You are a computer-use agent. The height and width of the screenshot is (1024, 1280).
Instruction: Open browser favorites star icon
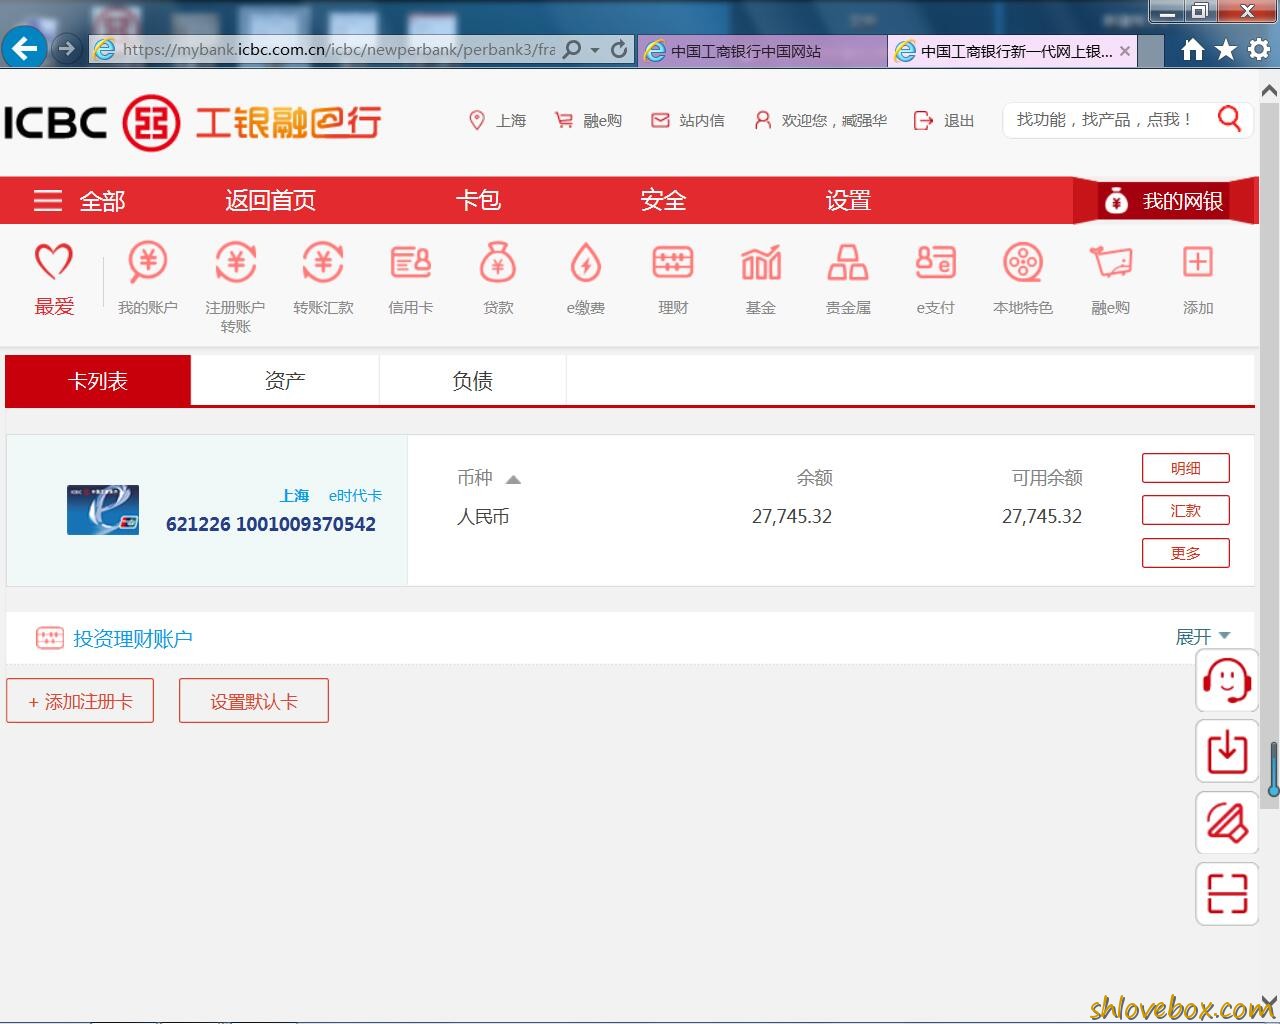point(1226,49)
